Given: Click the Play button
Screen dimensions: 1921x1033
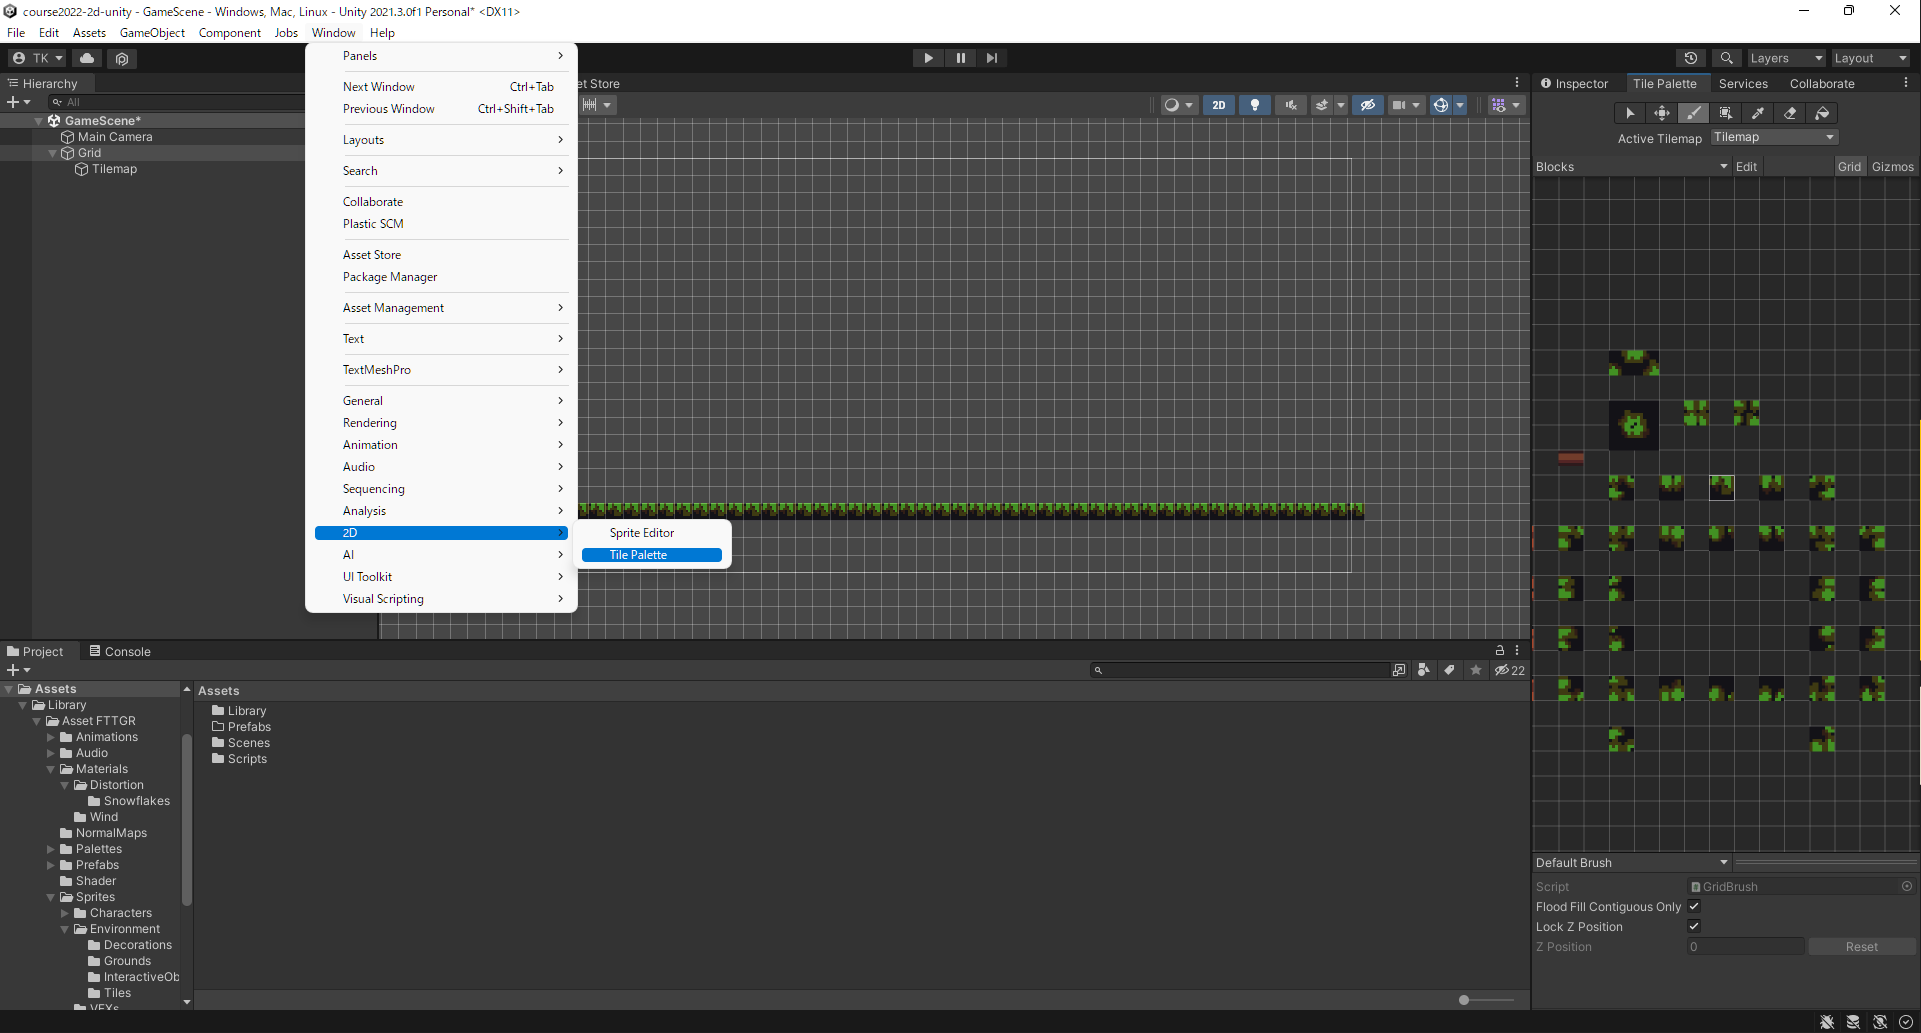Looking at the screenshot, I should pyautogui.click(x=928, y=58).
